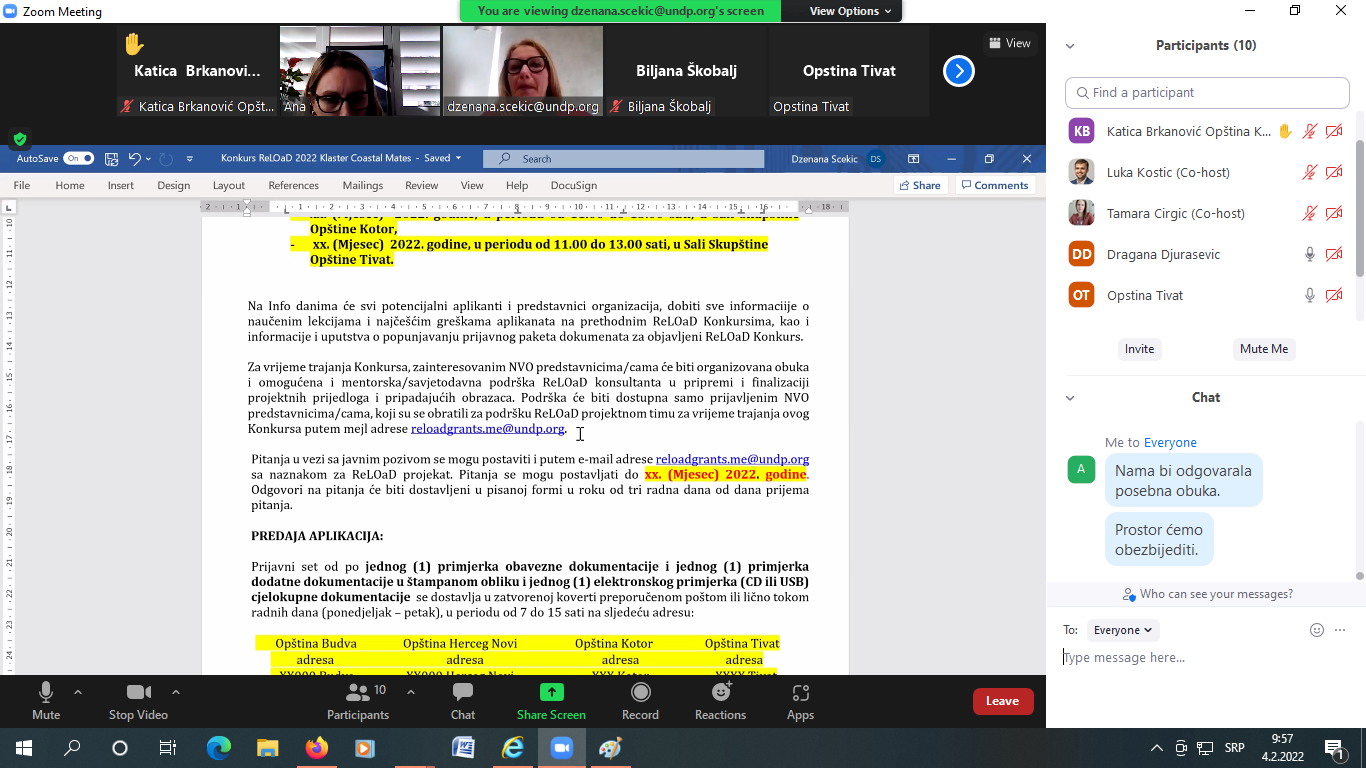Expand audio options arrow beside Mute

[x=78, y=691]
